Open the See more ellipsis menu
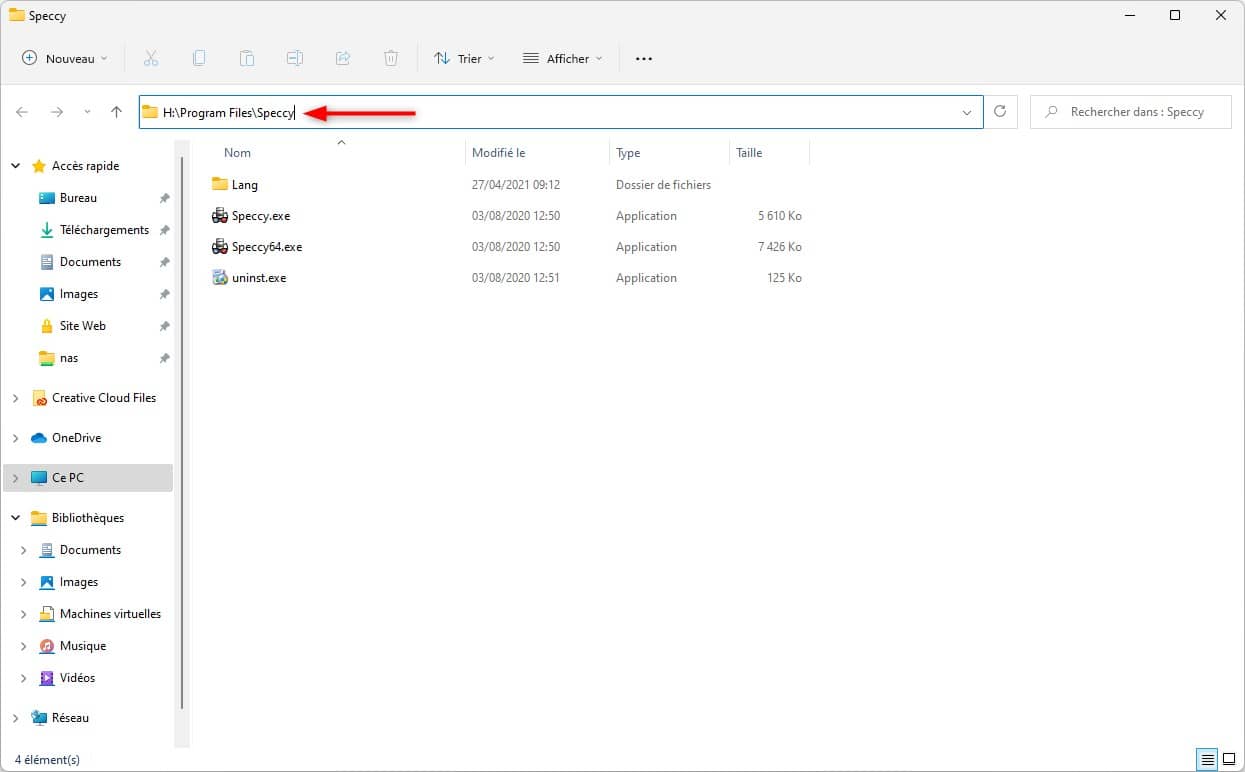 [644, 59]
